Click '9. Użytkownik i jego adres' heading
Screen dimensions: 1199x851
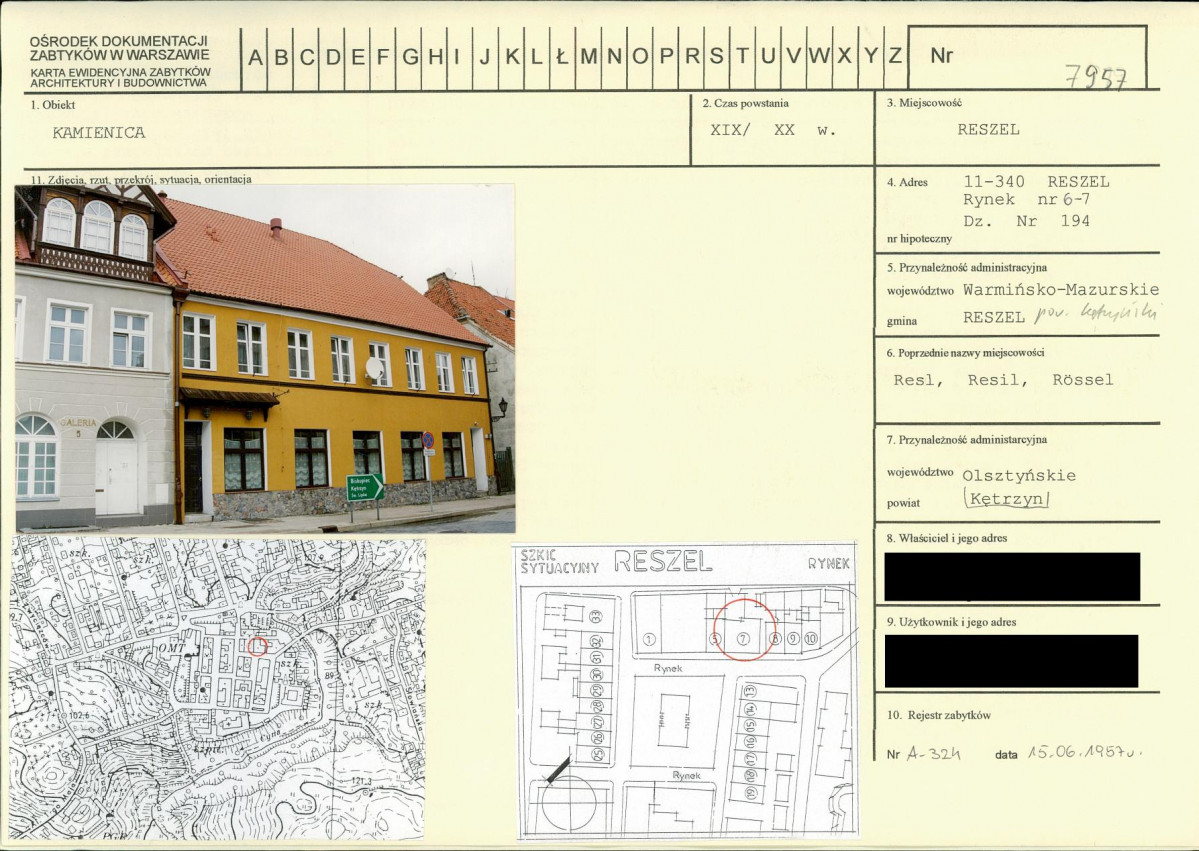[x=951, y=622]
